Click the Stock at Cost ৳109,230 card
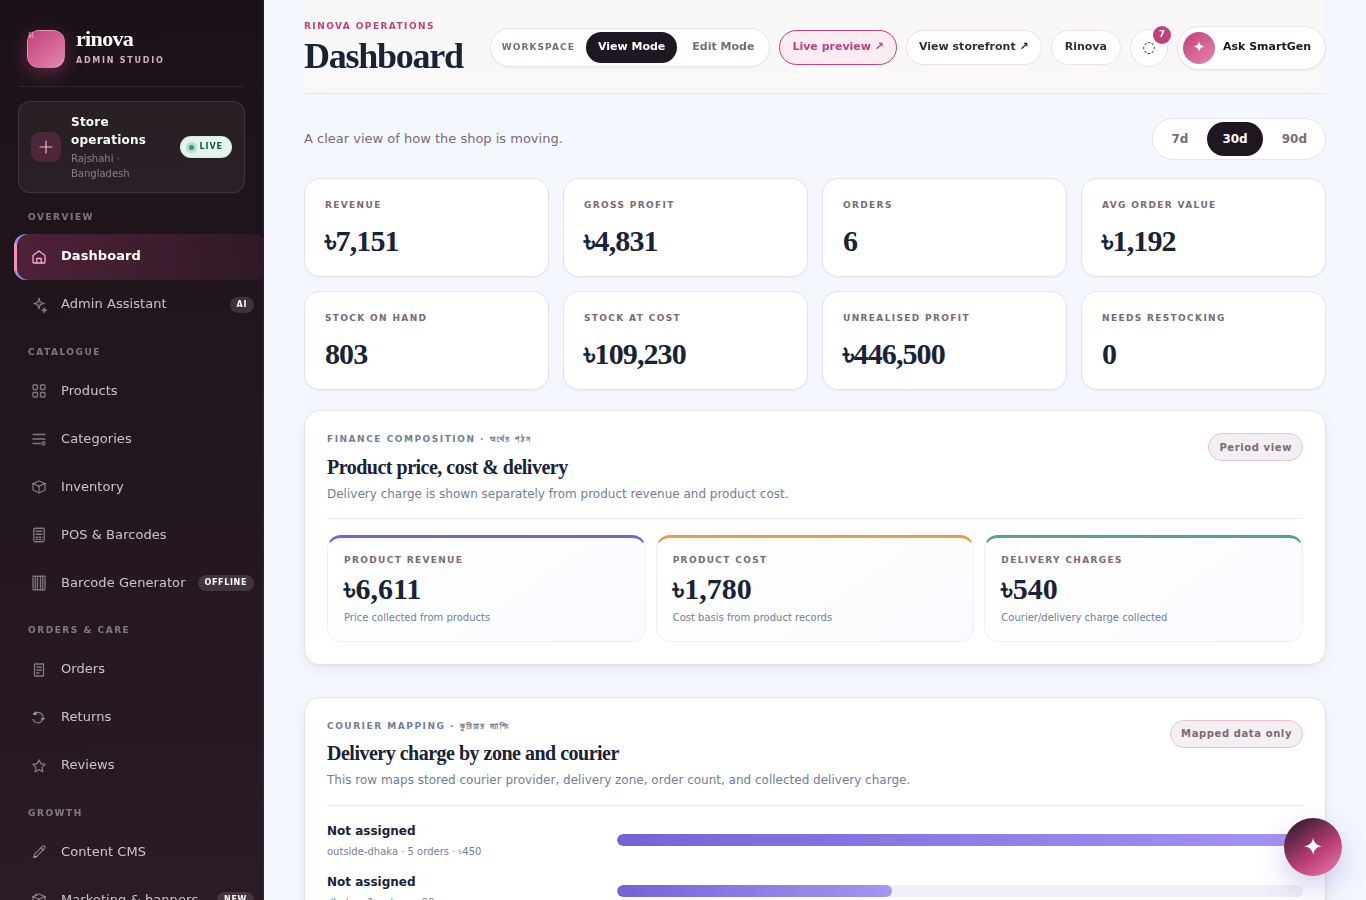The image size is (1366, 900). (686, 340)
